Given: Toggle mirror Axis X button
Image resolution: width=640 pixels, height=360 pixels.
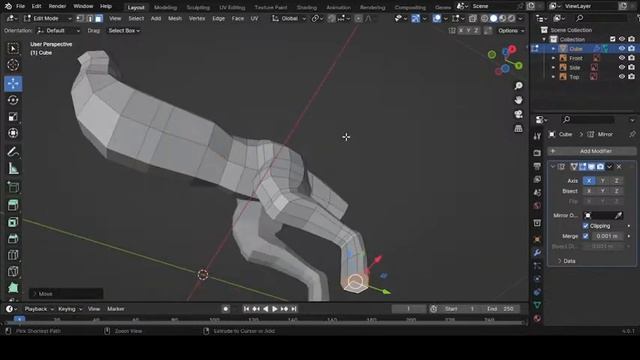Looking at the screenshot, I should pyautogui.click(x=589, y=180).
